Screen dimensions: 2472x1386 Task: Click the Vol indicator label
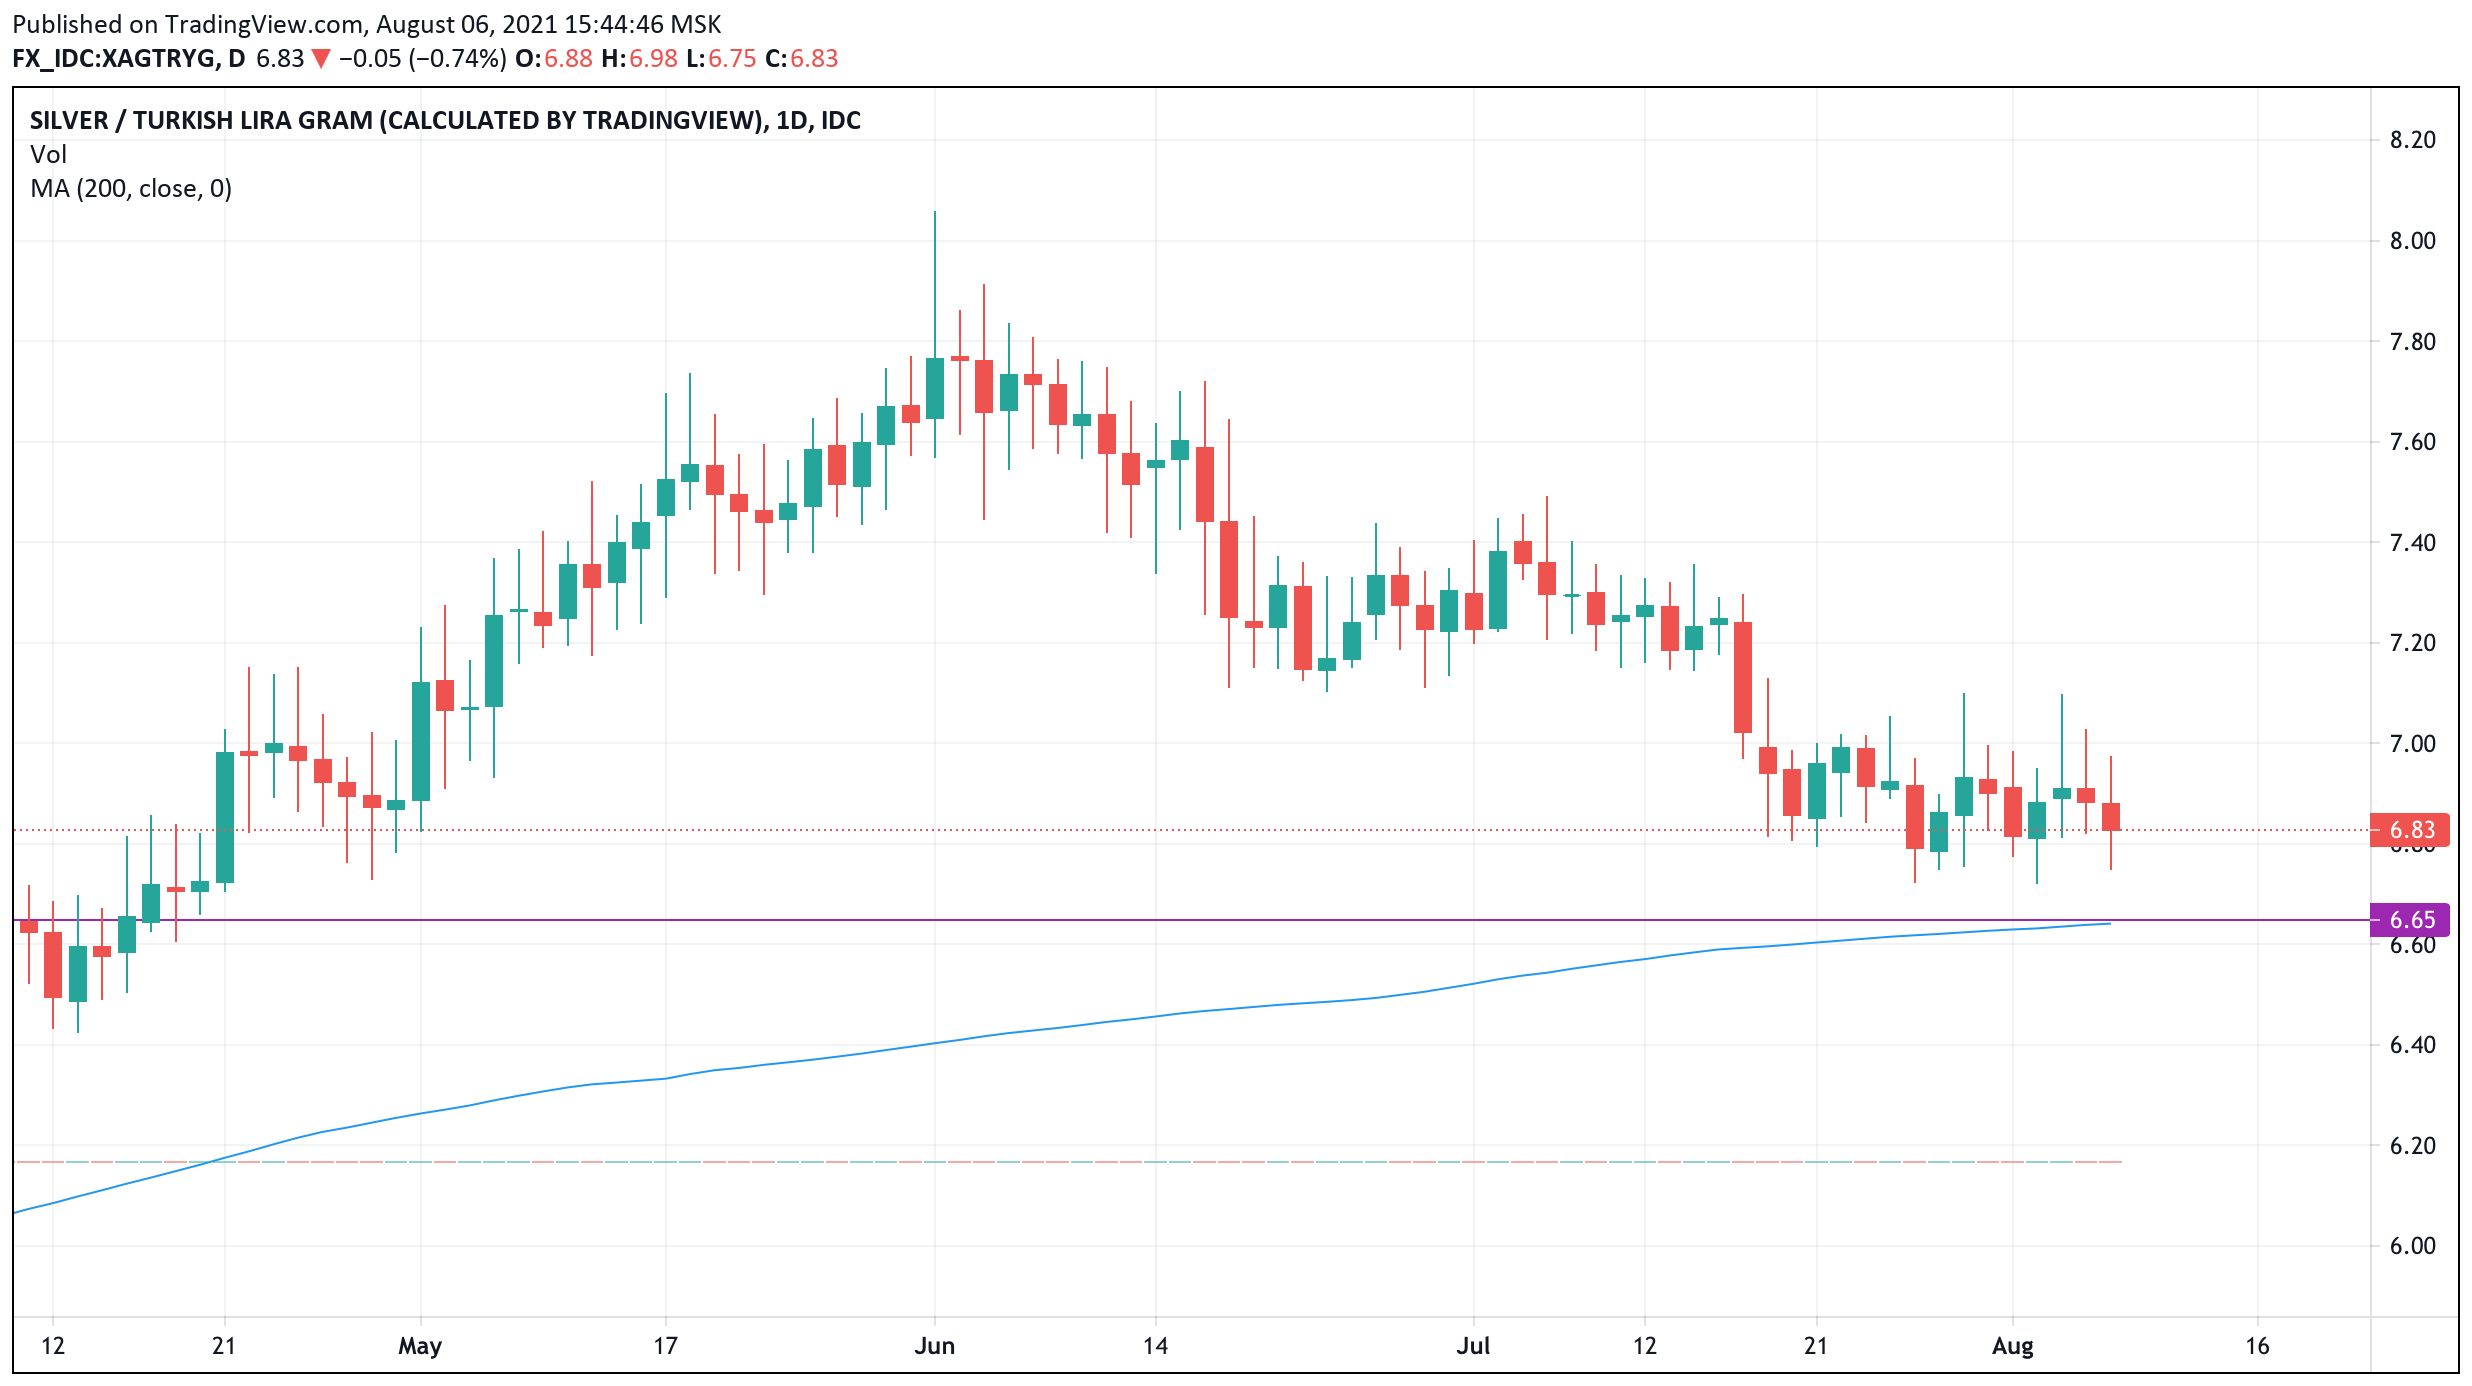(48, 154)
